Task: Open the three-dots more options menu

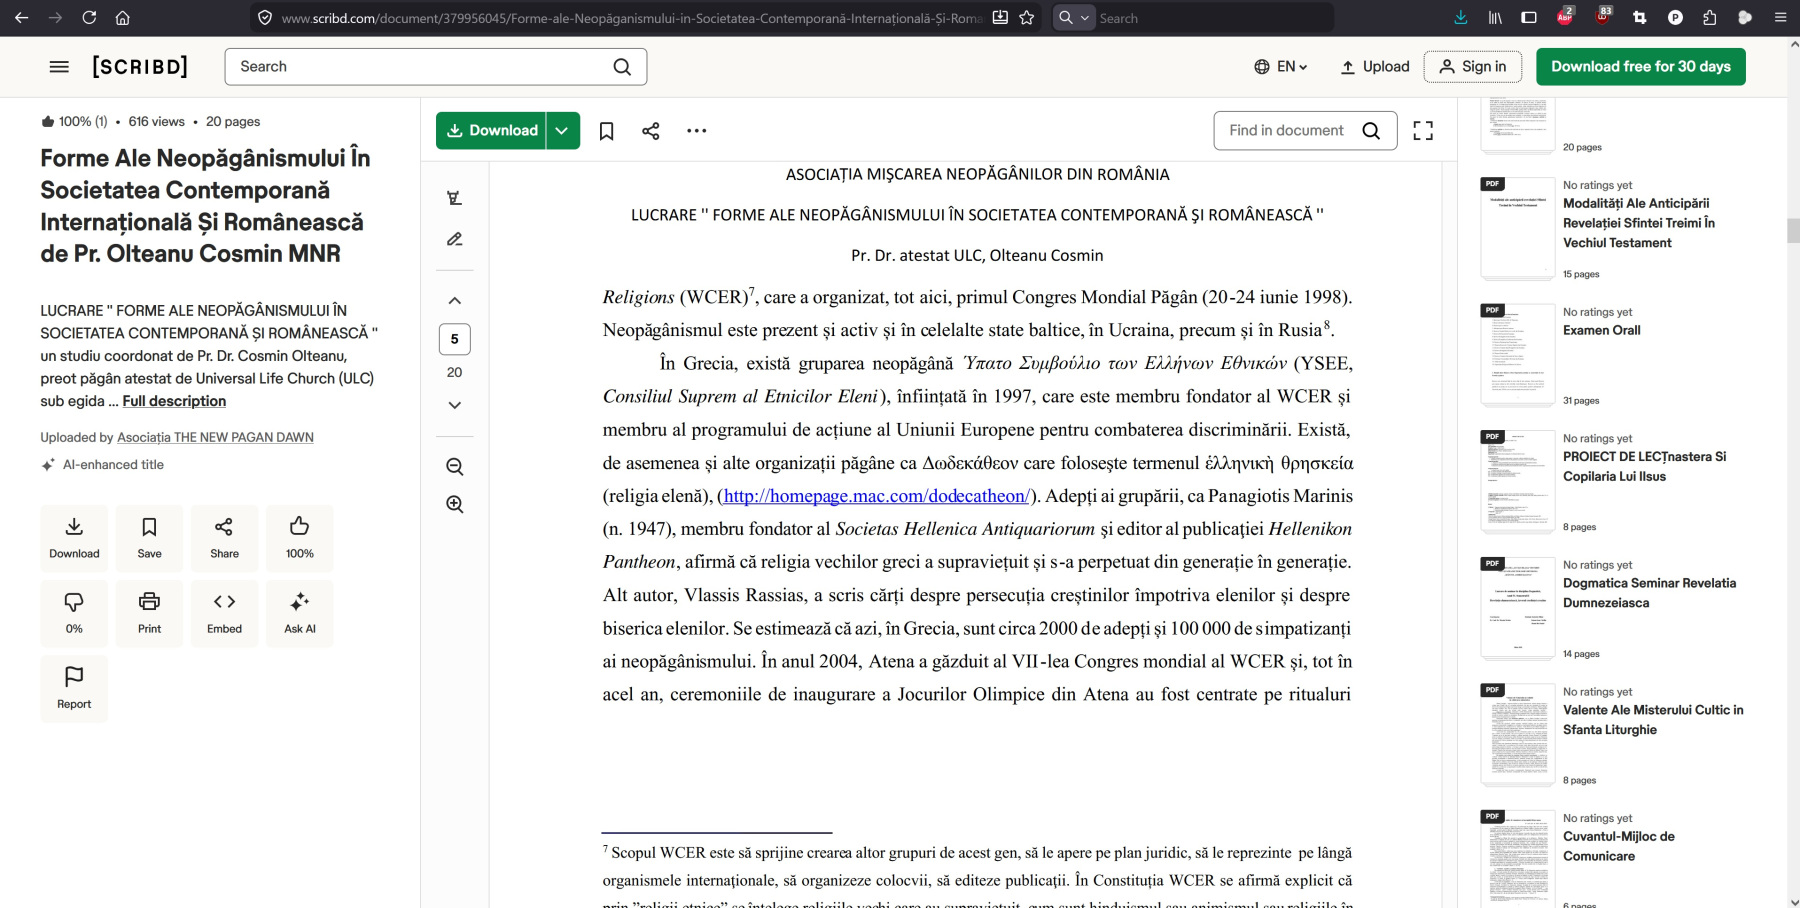Action: click(697, 131)
